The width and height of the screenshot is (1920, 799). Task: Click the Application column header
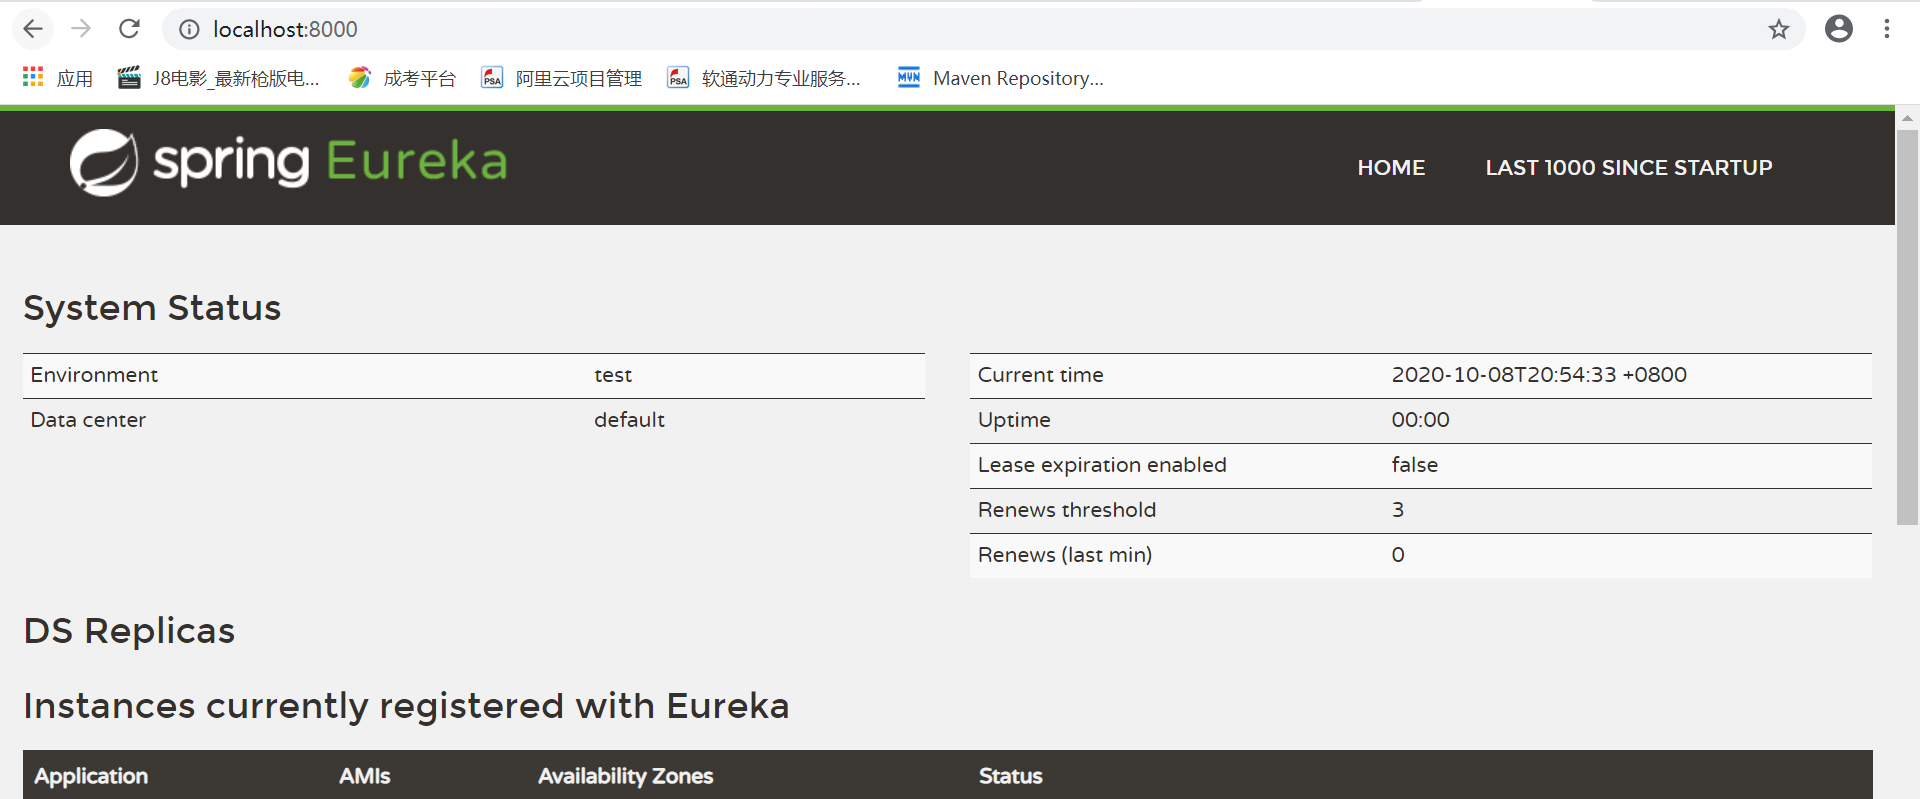(91, 776)
